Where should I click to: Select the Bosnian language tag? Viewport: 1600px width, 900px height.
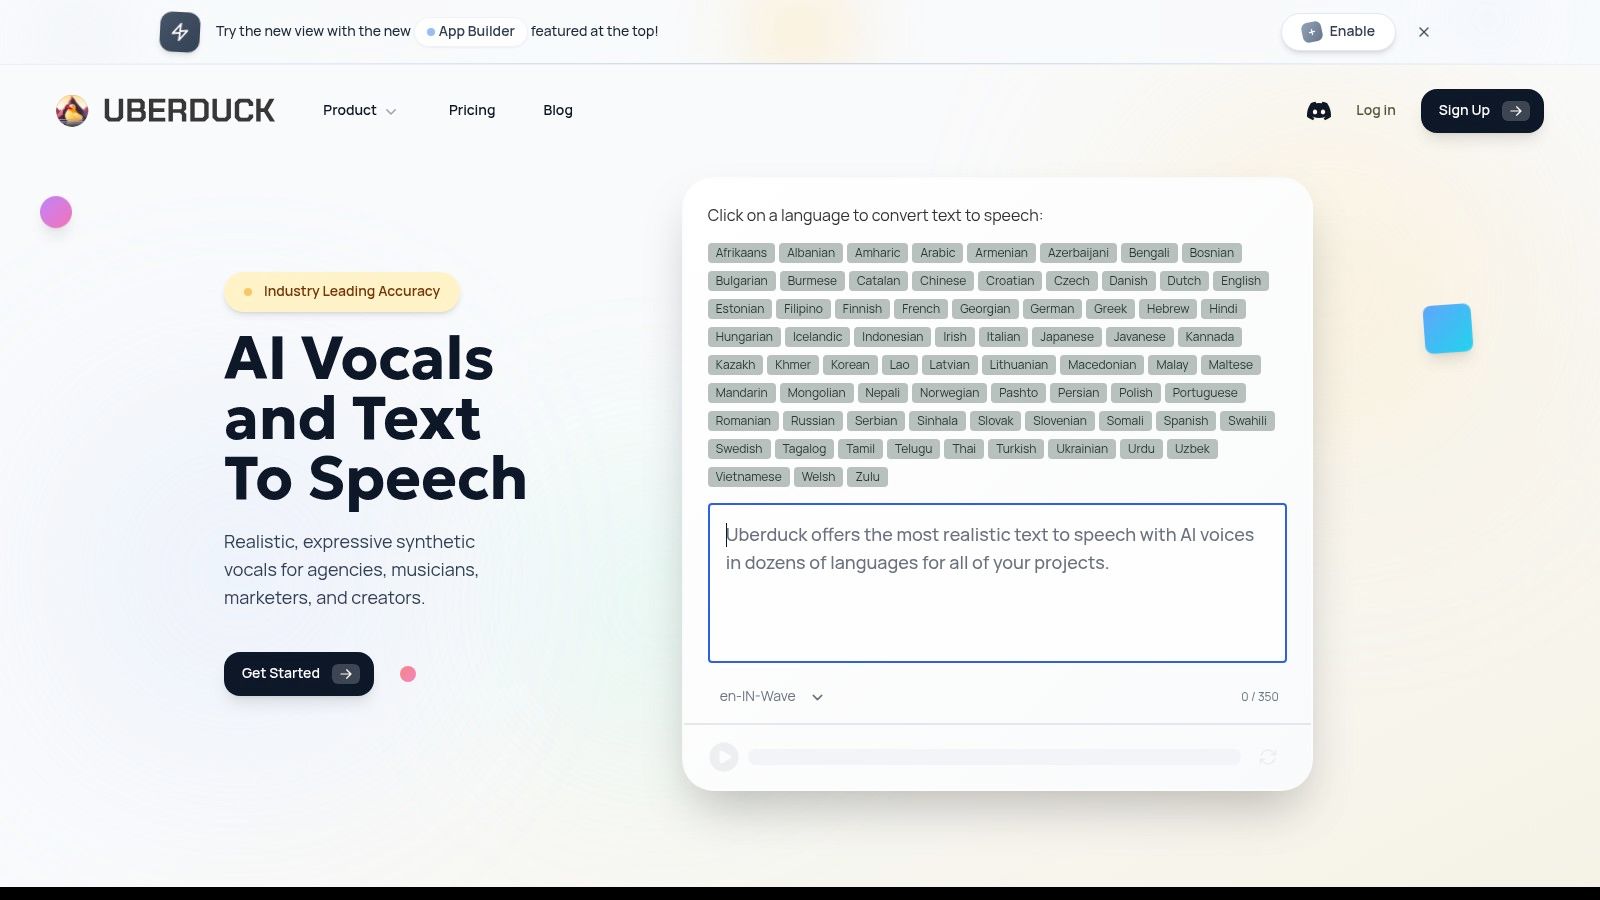click(1211, 253)
